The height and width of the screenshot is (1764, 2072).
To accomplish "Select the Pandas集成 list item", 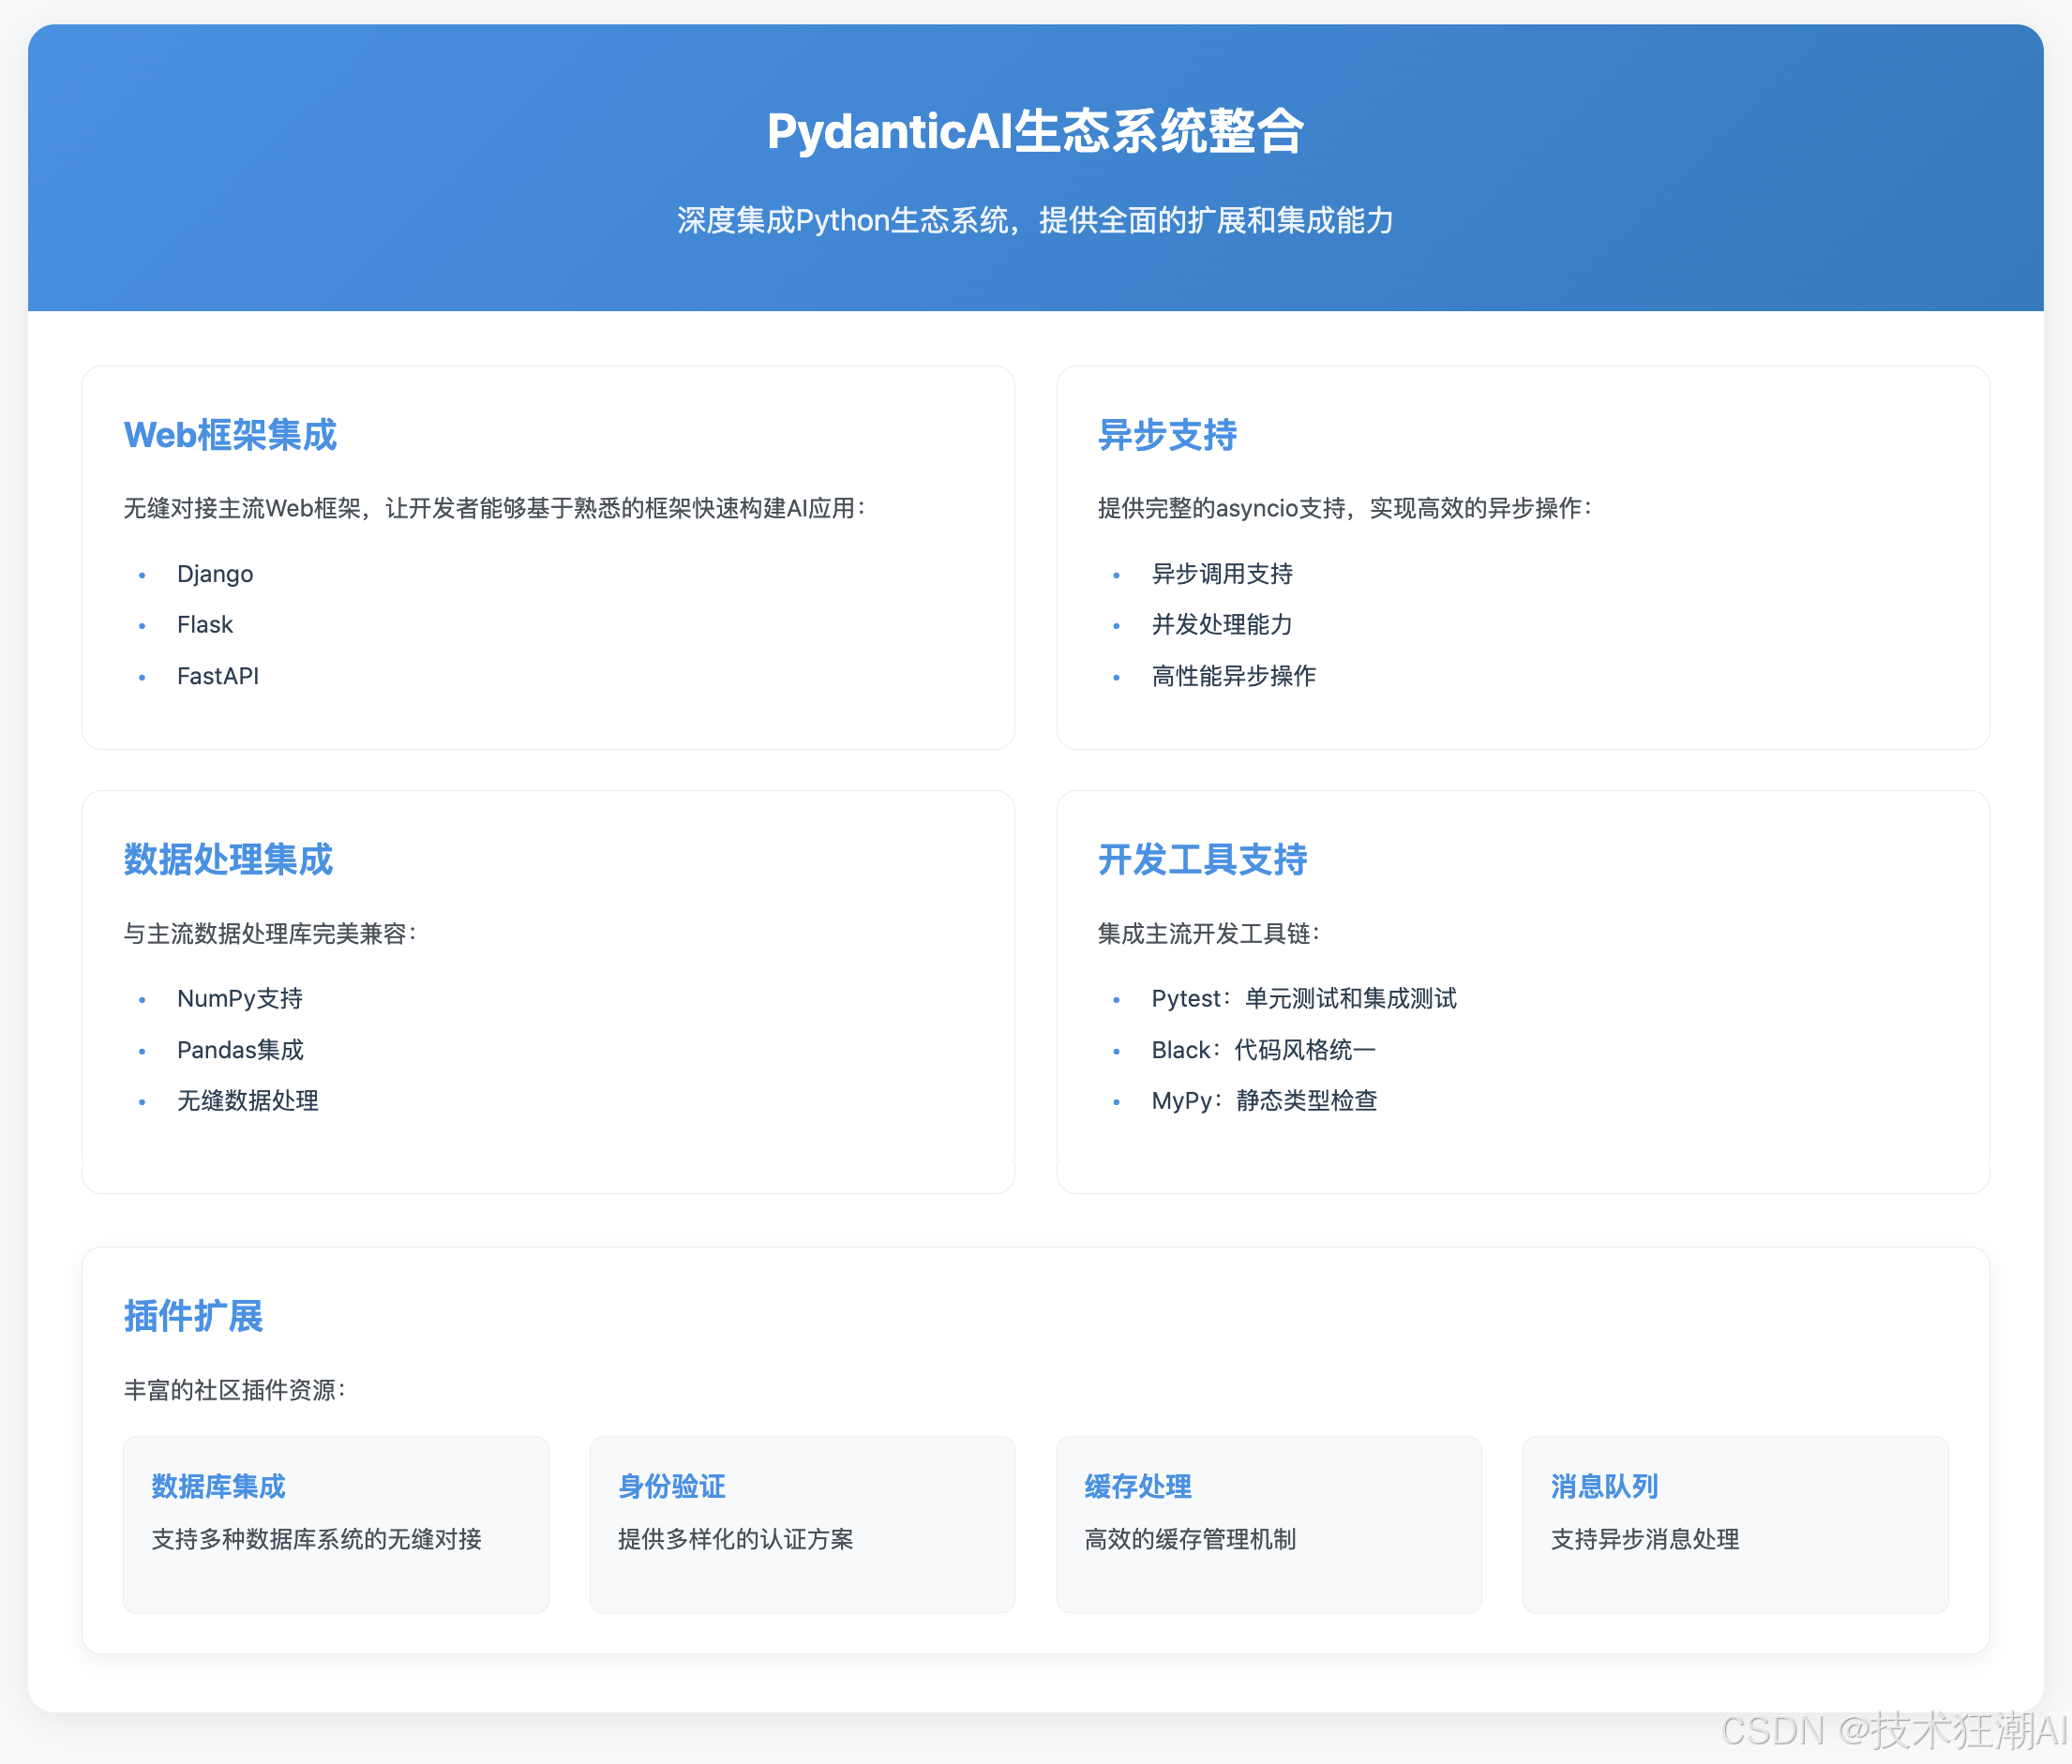I will [240, 1050].
